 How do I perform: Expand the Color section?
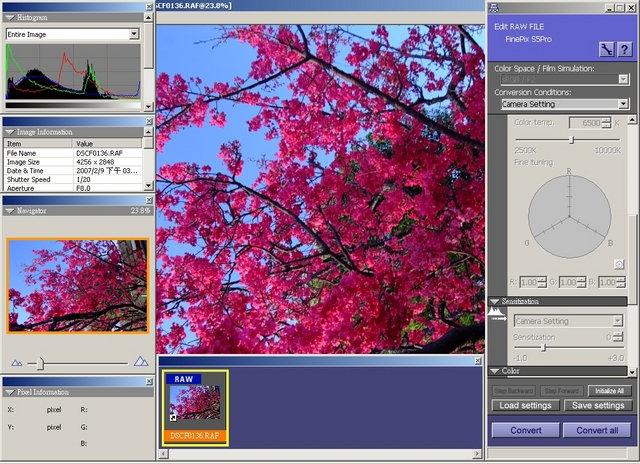tap(495, 371)
